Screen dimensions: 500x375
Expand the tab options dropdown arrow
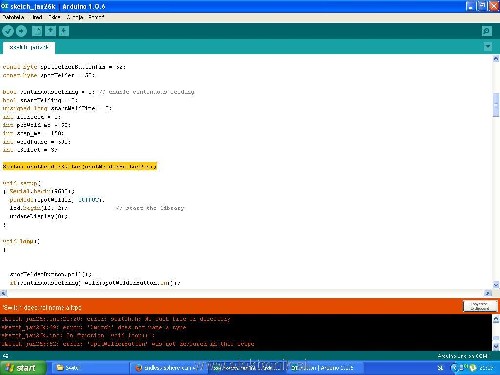(488, 46)
